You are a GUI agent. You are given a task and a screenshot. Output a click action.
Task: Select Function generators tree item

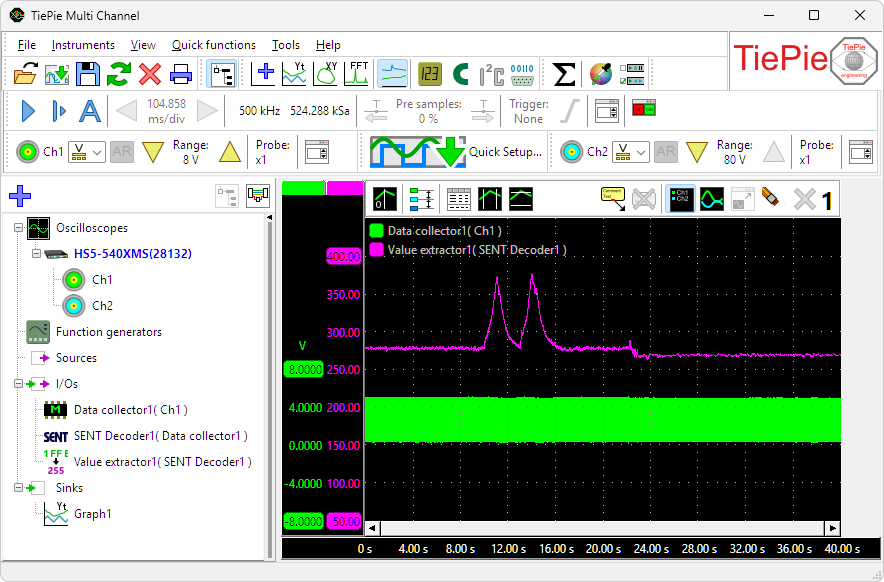click(x=109, y=332)
